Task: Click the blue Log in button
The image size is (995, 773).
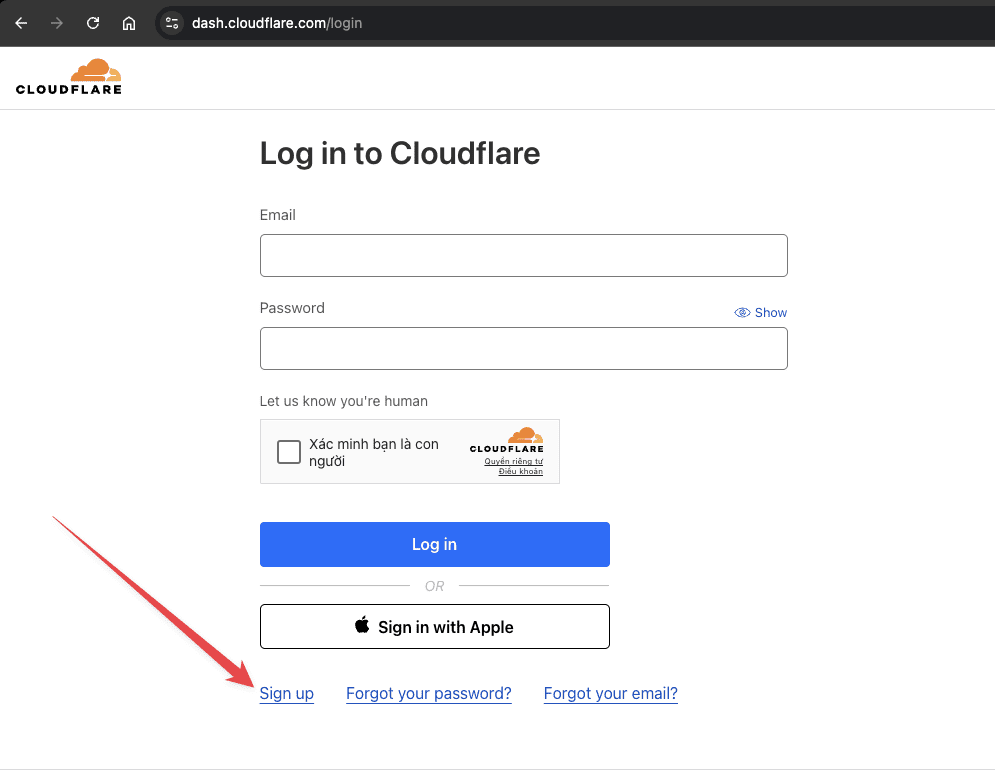Action: point(435,545)
